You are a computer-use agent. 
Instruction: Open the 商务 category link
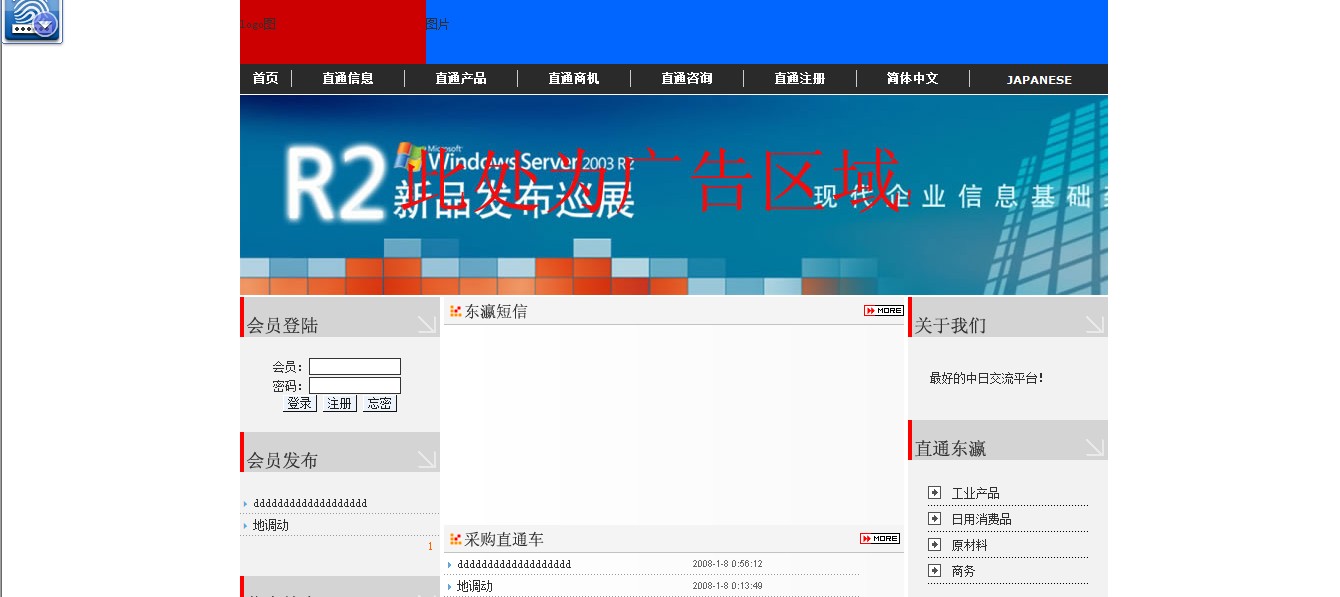point(963,571)
